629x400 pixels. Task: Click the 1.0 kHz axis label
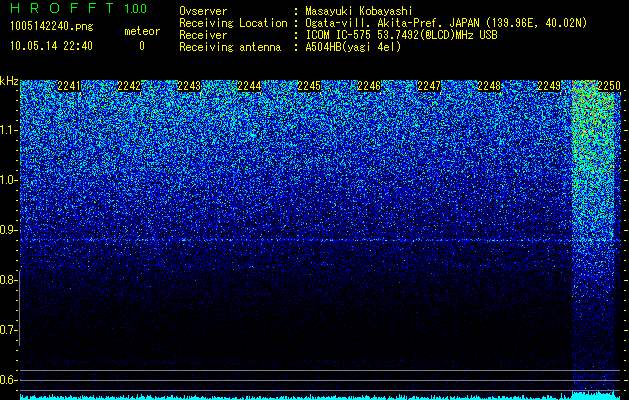[x=7, y=180]
